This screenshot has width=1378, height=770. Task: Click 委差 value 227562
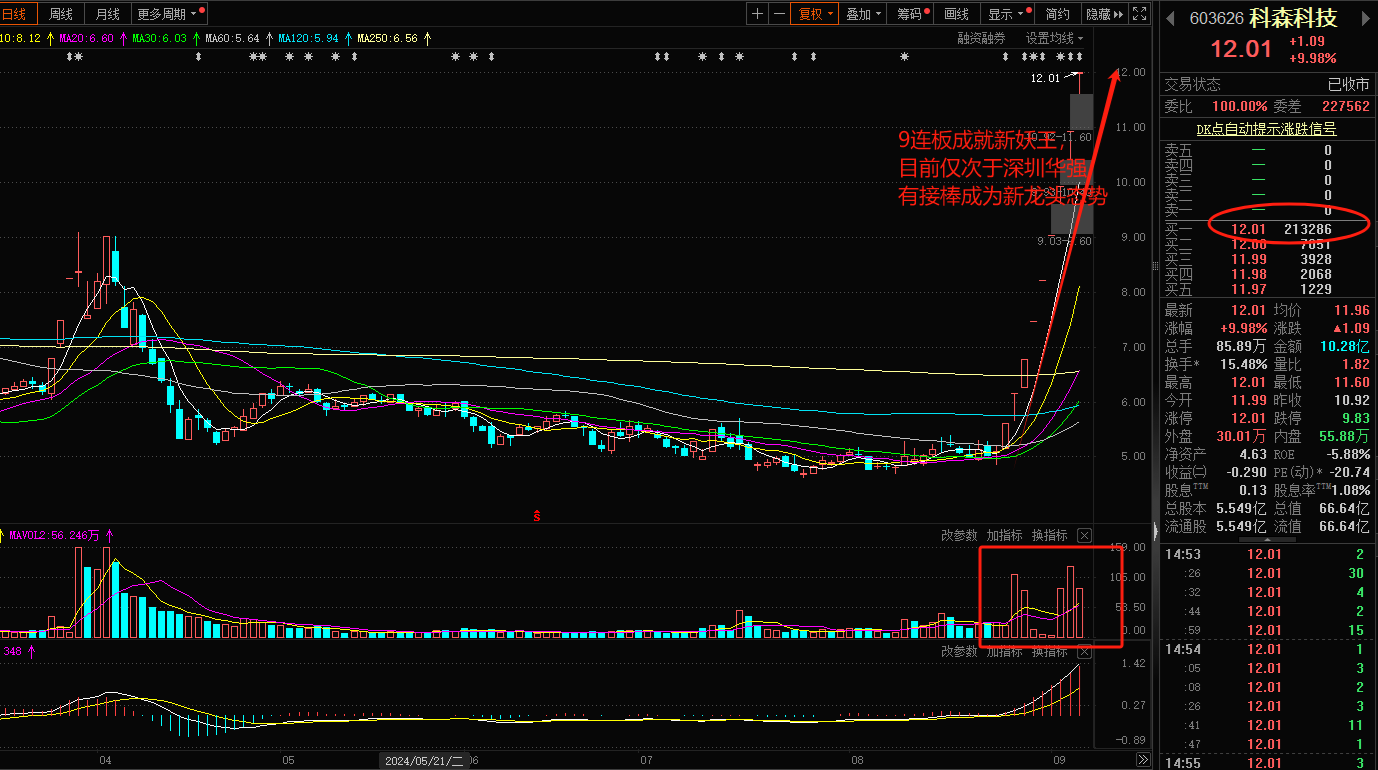pyautogui.click(x=1345, y=105)
